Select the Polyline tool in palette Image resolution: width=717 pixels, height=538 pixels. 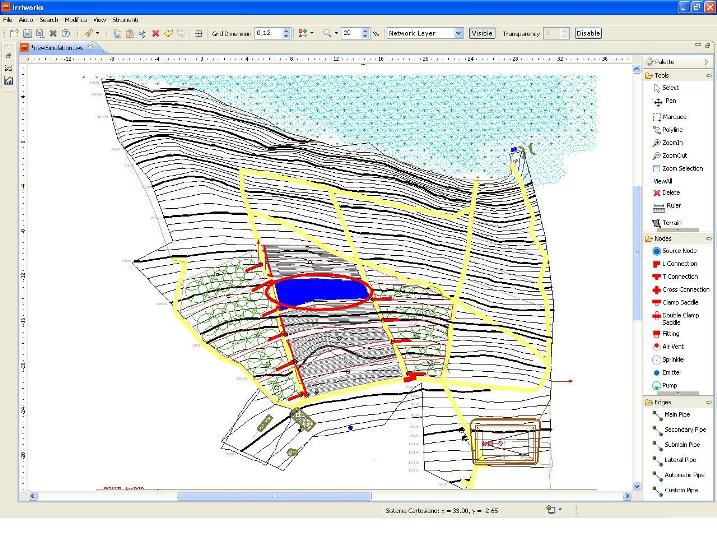(672, 129)
